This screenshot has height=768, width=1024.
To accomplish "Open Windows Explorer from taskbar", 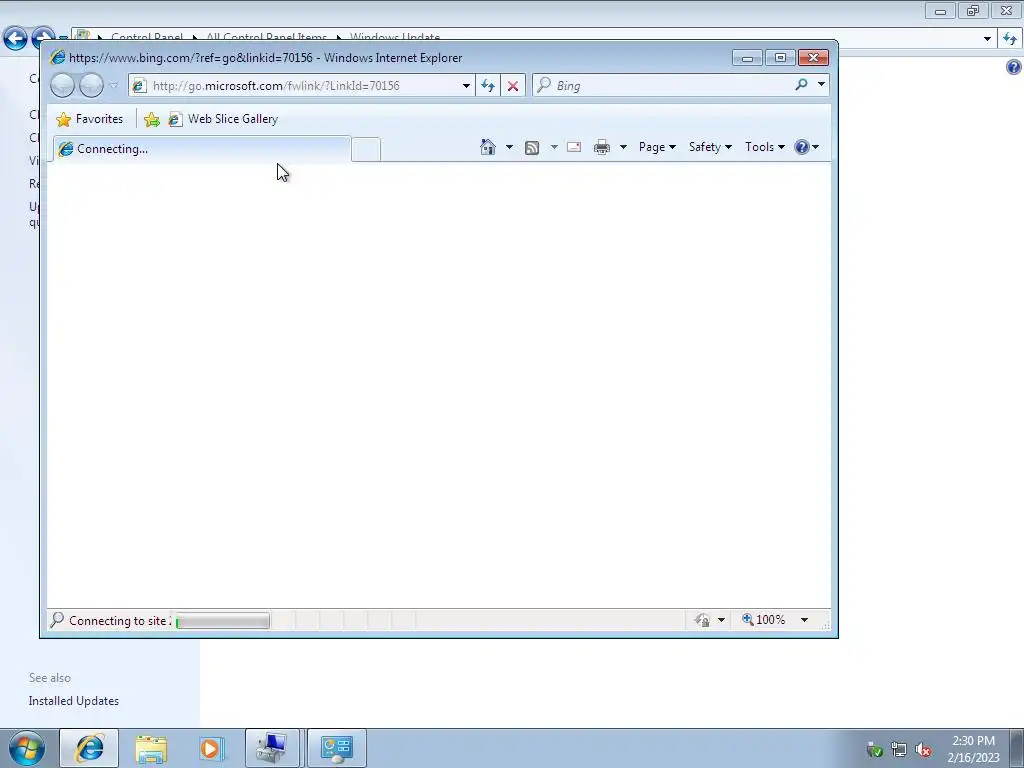I will click(151, 748).
